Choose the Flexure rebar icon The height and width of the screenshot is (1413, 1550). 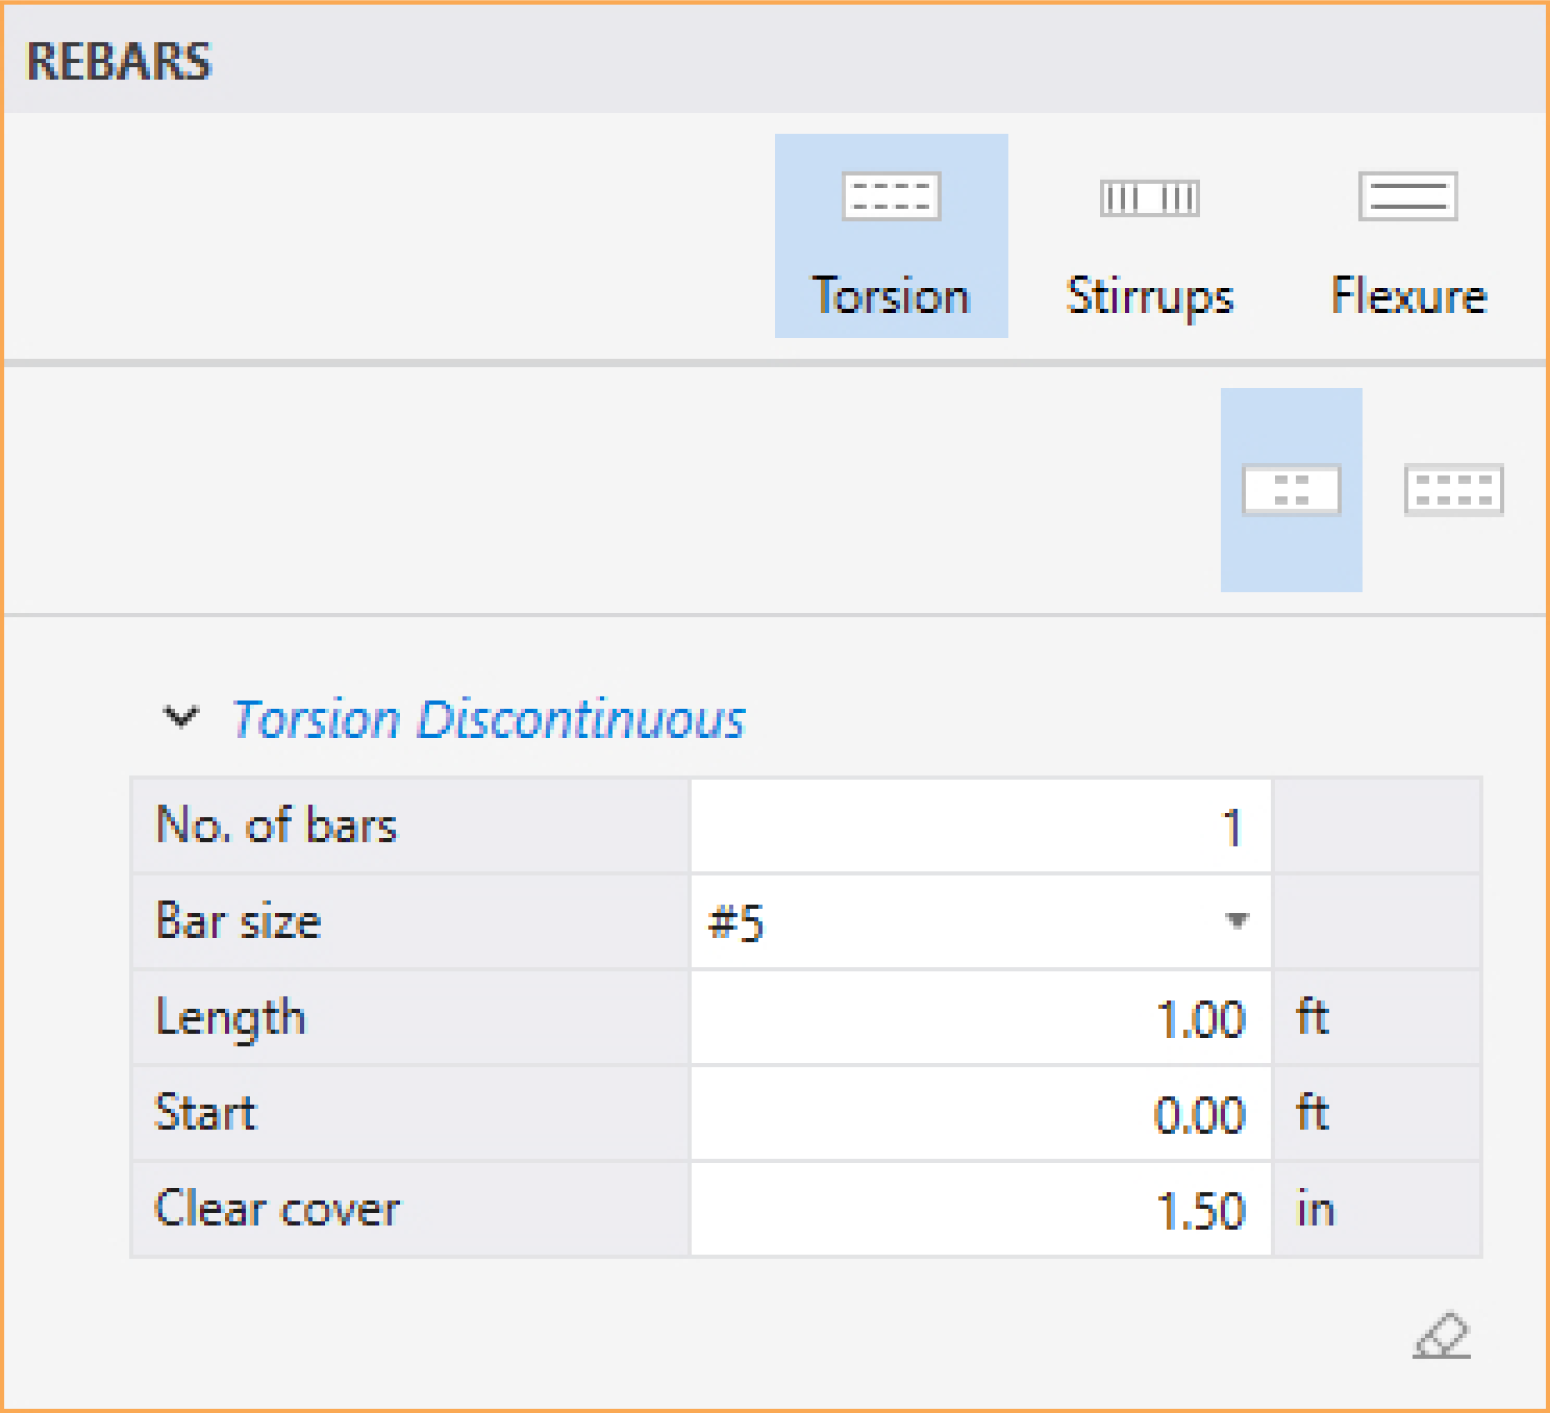(1407, 197)
